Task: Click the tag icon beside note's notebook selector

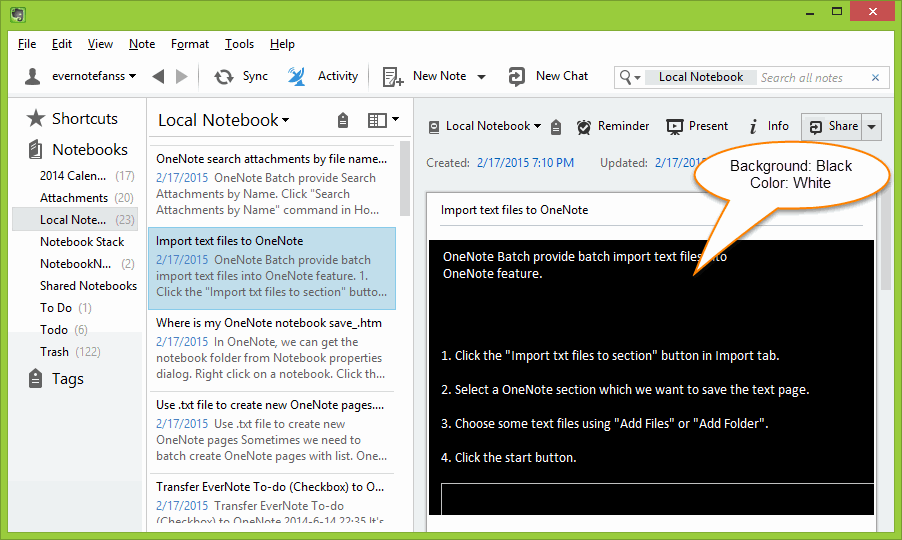Action: click(x=556, y=127)
